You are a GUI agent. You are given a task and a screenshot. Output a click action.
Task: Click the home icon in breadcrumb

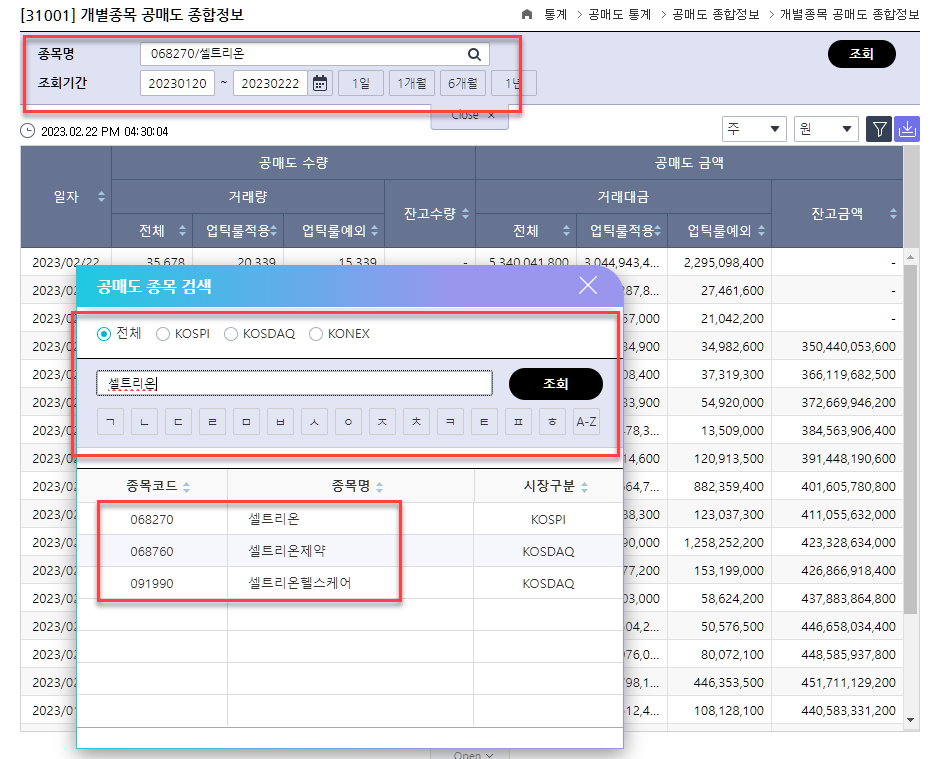(527, 15)
